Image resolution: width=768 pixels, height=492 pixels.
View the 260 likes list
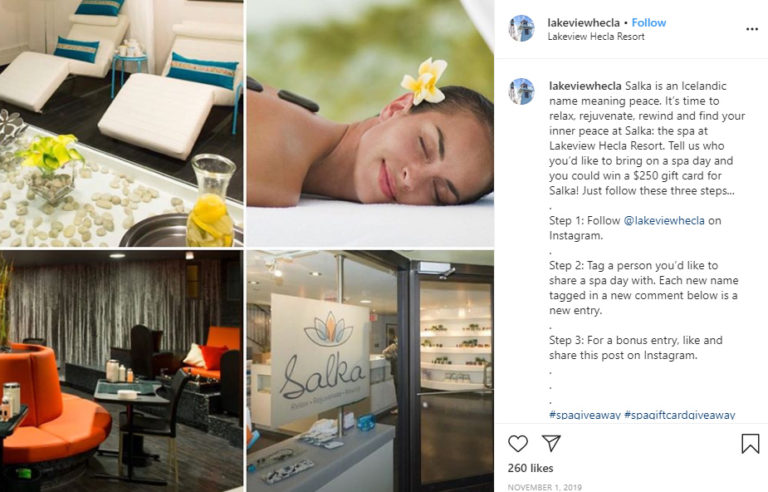click(x=530, y=468)
